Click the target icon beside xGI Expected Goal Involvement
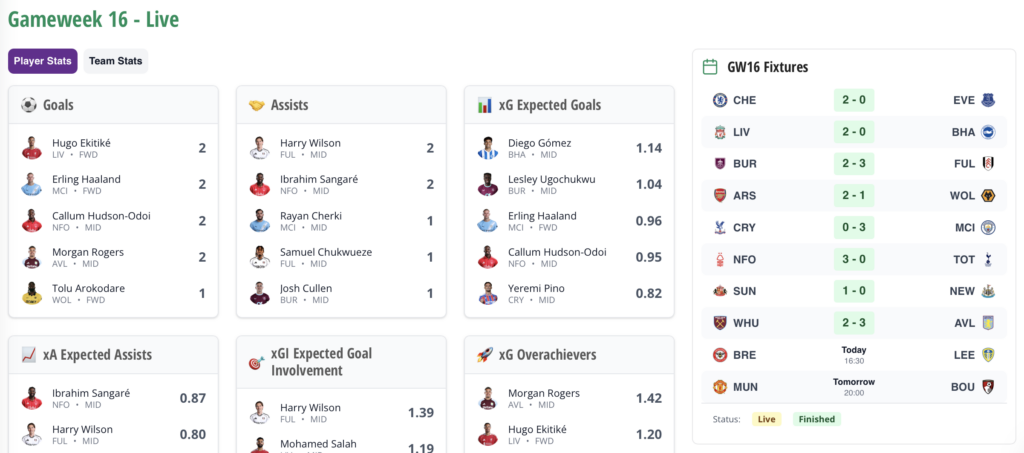This screenshot has height=453, width=1024. (x=256, y=363)
